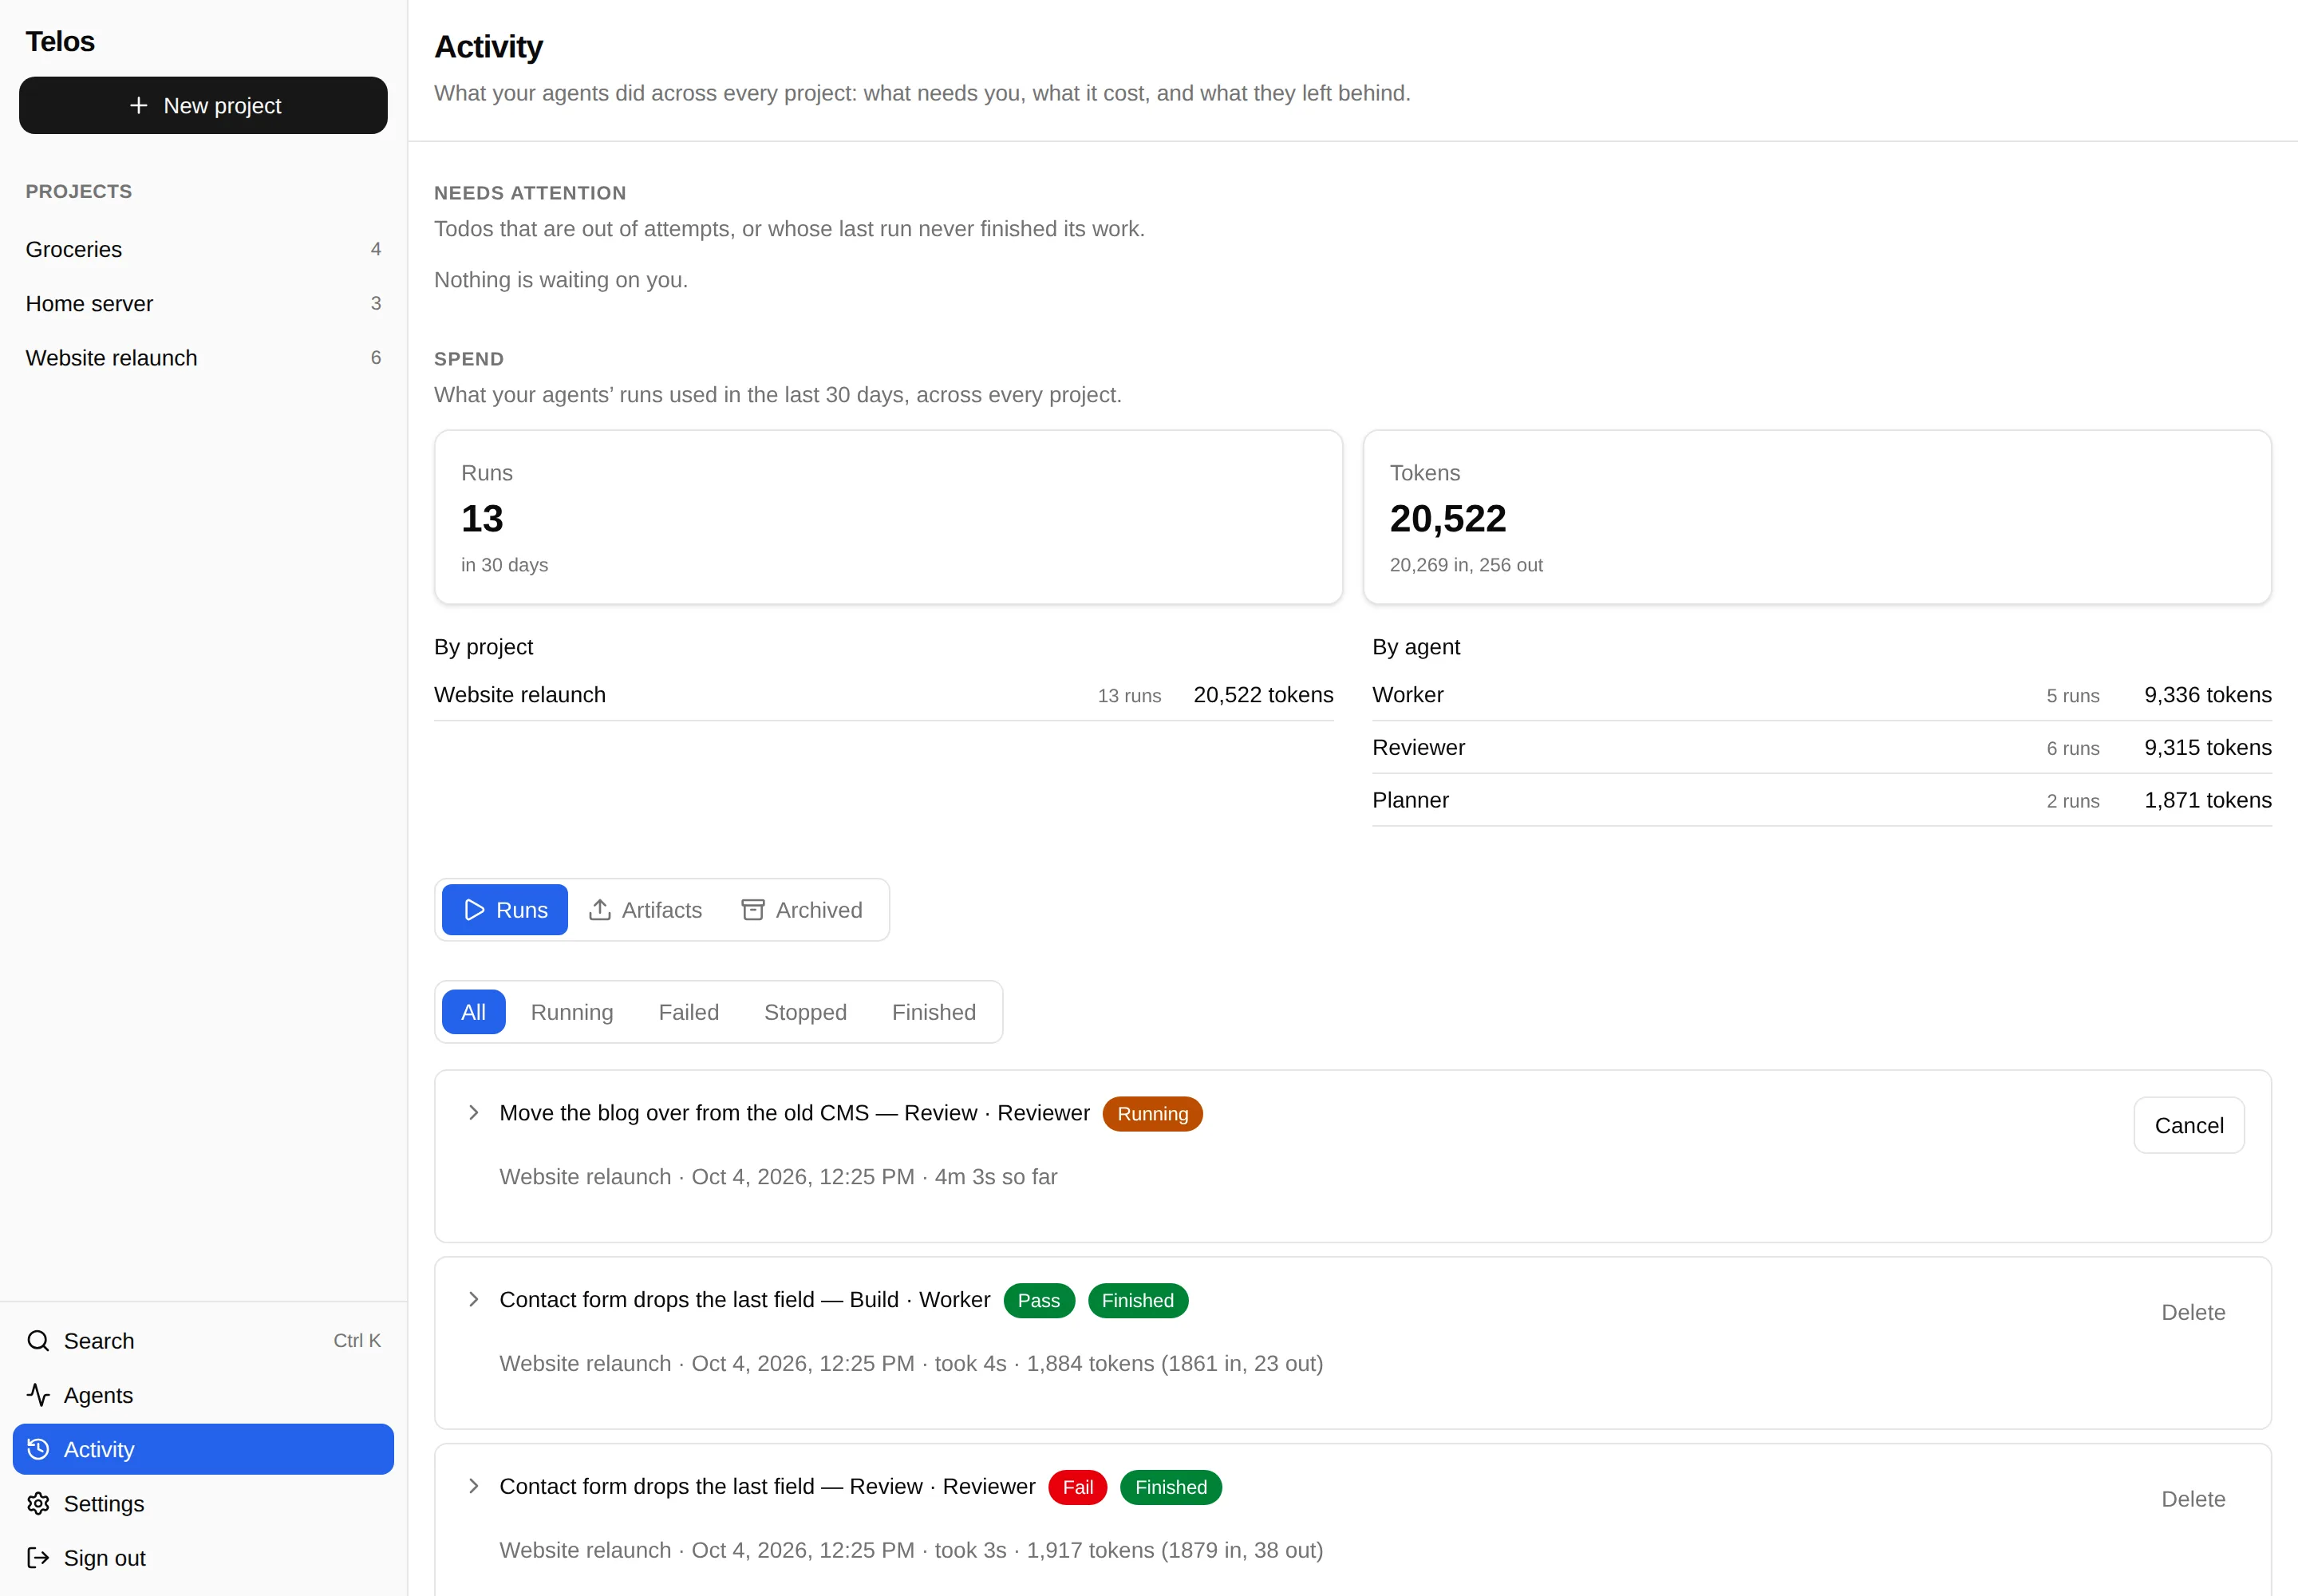Click the plus icon on New project

(138, 105)
